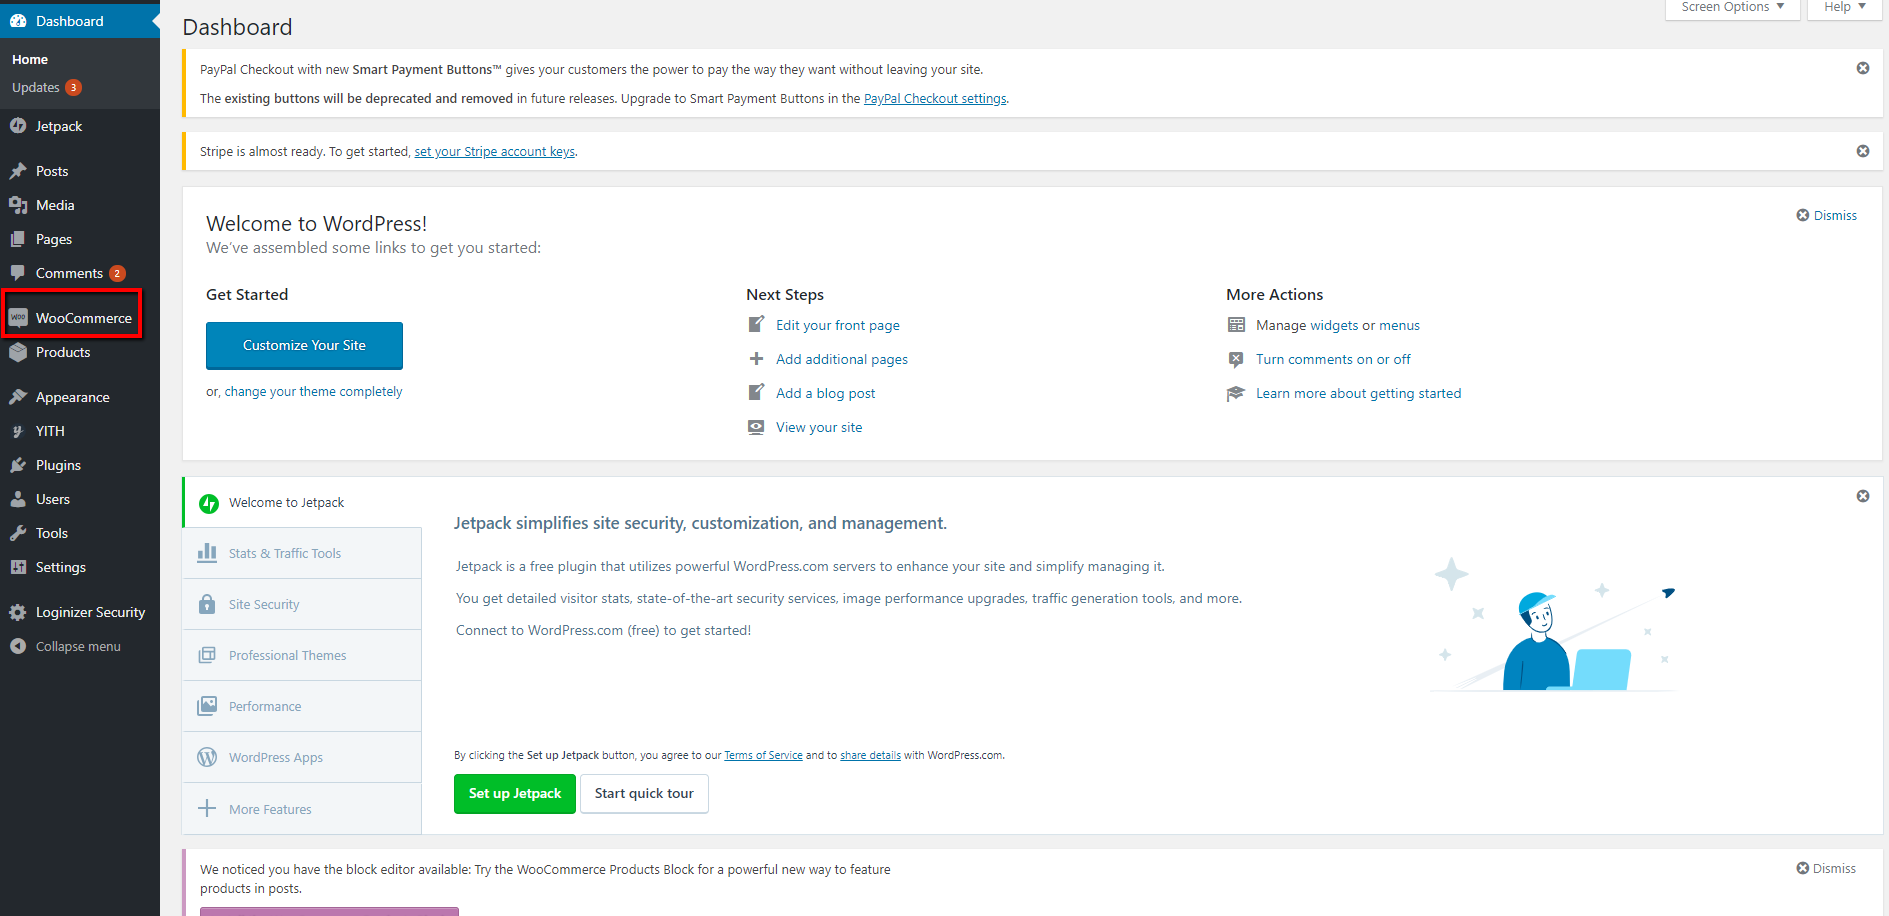Click the Tools wrench icon
Viewport: 1889px width, 916px height.
pyautogui.click(x=18, y=533)
